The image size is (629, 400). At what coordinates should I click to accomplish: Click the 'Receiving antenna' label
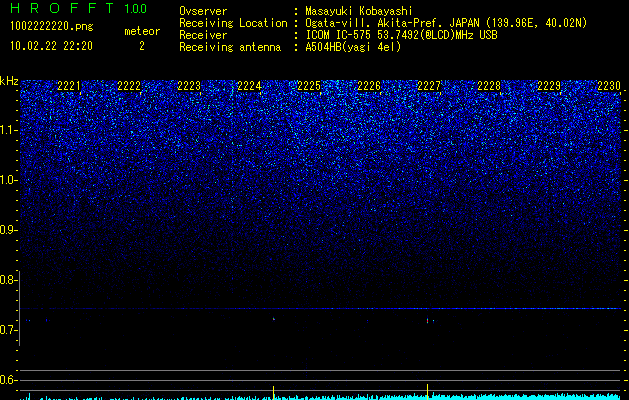pos(230,47)
